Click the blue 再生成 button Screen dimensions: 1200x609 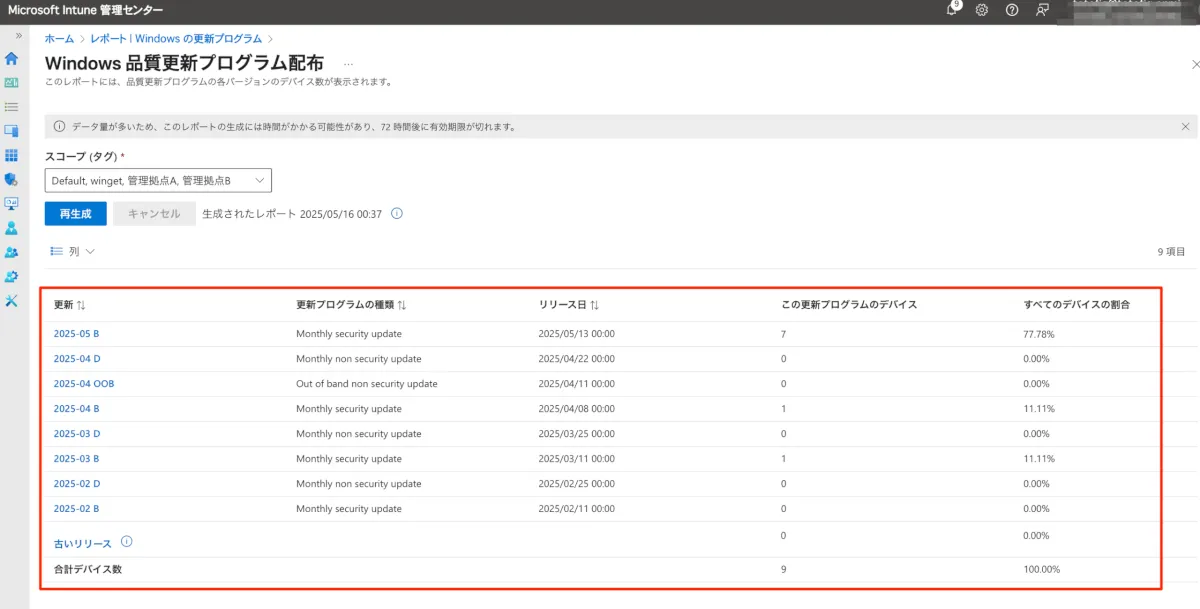[75, 214]
